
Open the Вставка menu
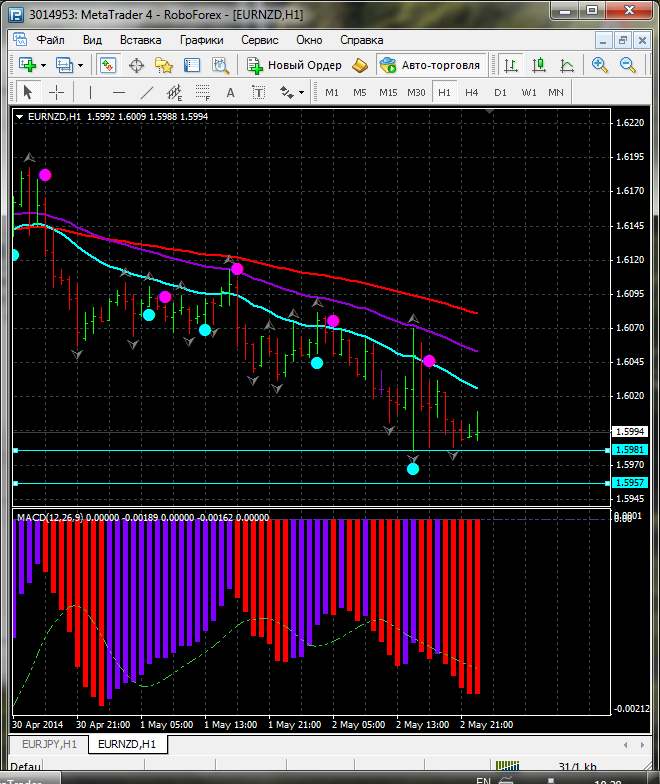140,40
